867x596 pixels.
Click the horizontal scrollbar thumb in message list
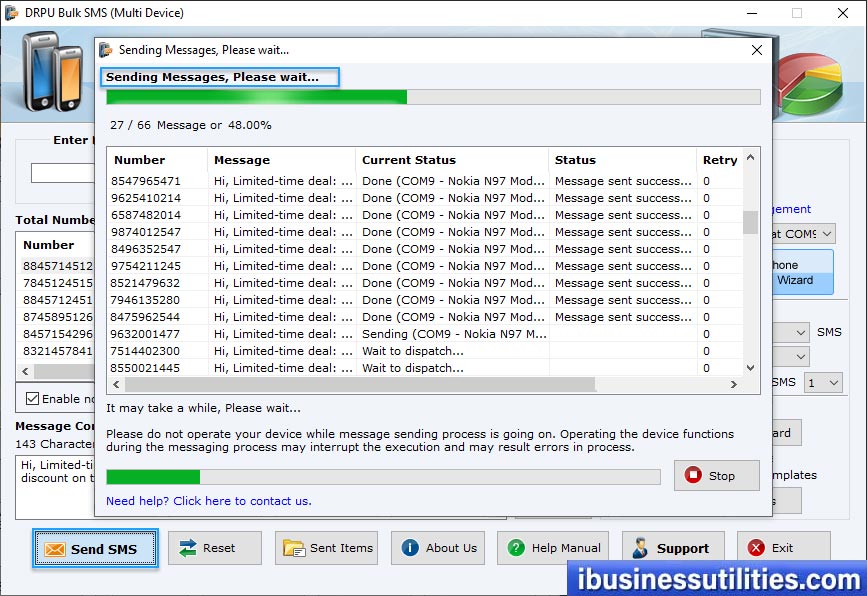[360, 384]
